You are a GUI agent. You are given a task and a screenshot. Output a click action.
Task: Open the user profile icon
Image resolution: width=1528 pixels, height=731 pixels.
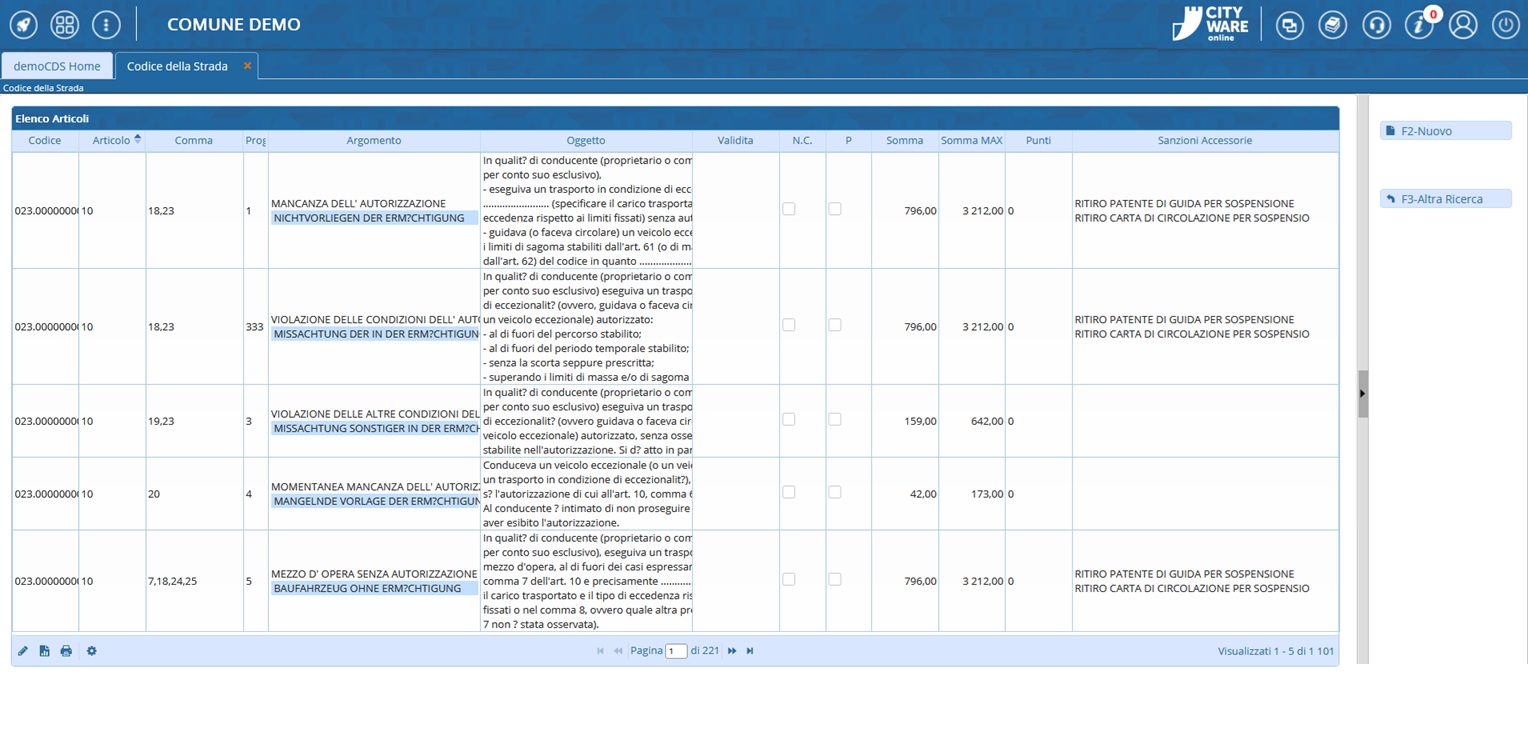pos(1463,25)
